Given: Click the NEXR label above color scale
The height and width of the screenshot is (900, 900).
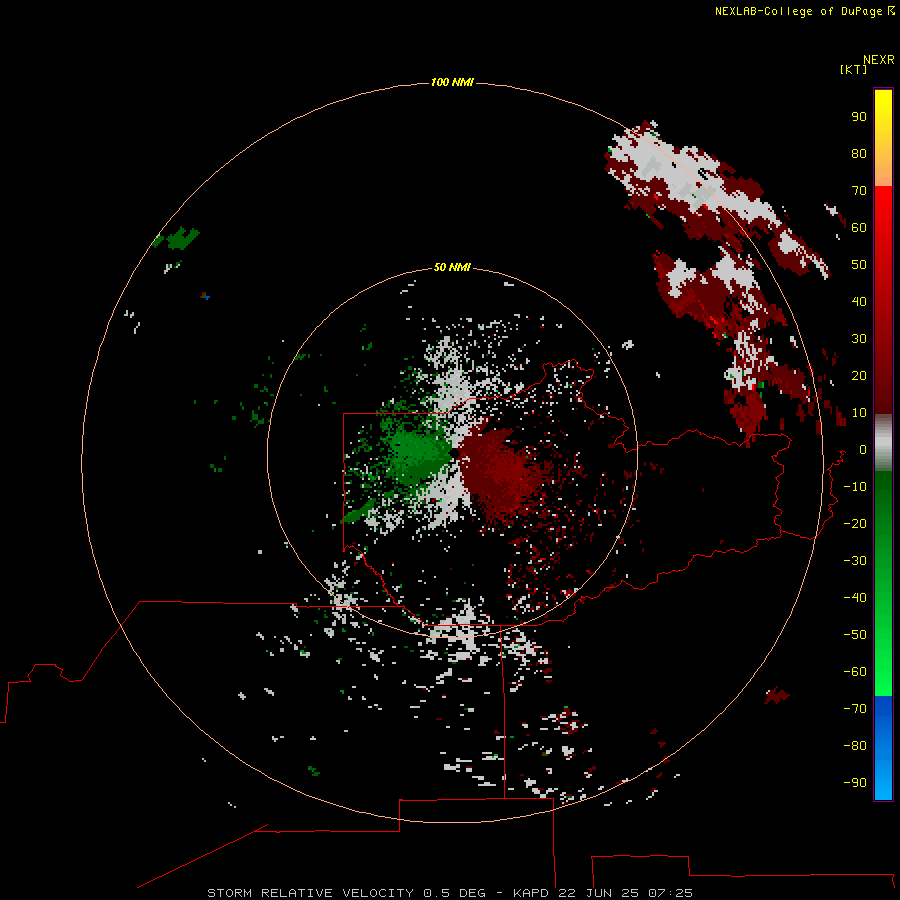Looking at the screenshot, I should 879,60.
